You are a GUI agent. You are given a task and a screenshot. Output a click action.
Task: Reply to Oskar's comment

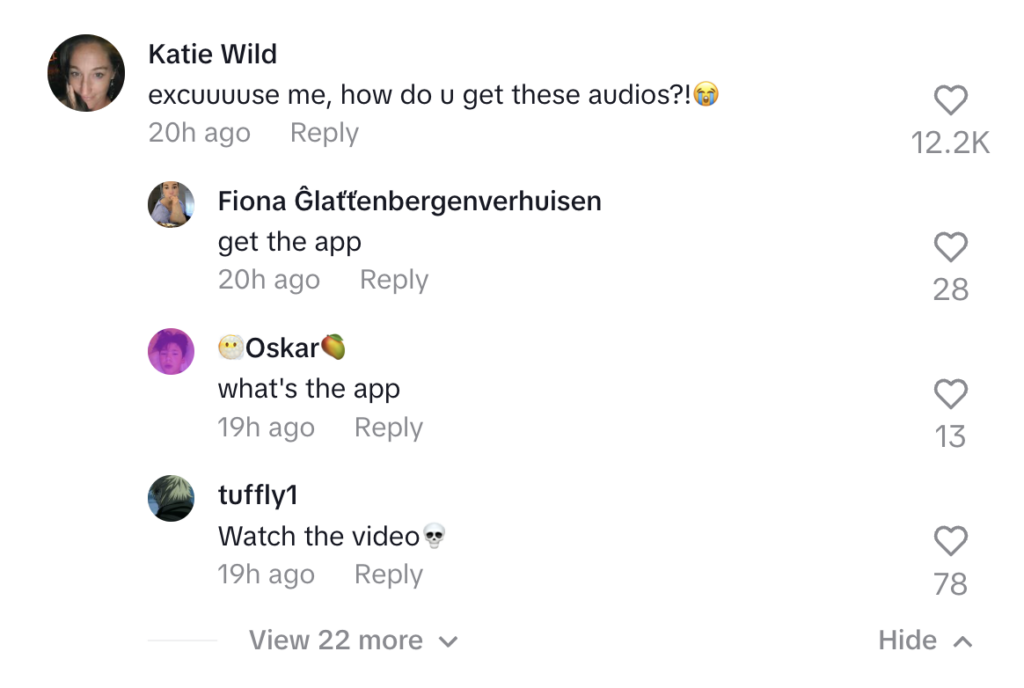click(x=388, y=428)
